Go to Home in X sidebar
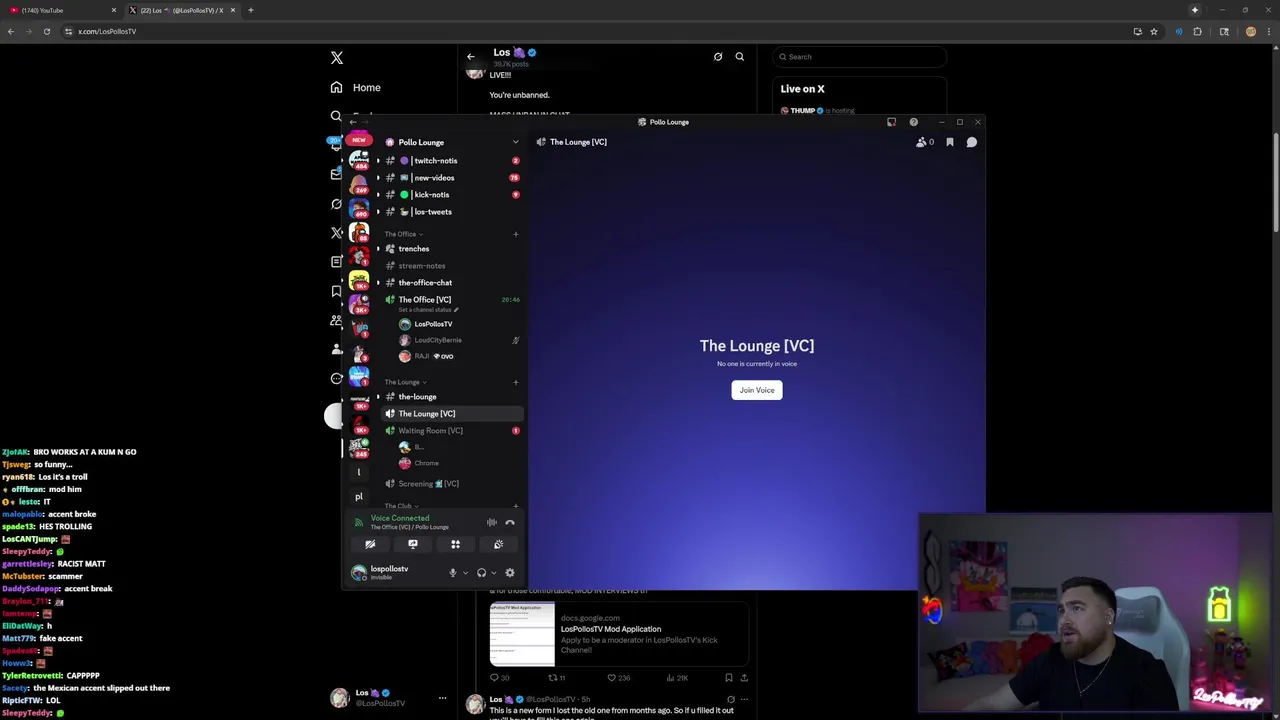Image resolution: width=1280 pixels, height=720 pixels. (x=355, y=88)
